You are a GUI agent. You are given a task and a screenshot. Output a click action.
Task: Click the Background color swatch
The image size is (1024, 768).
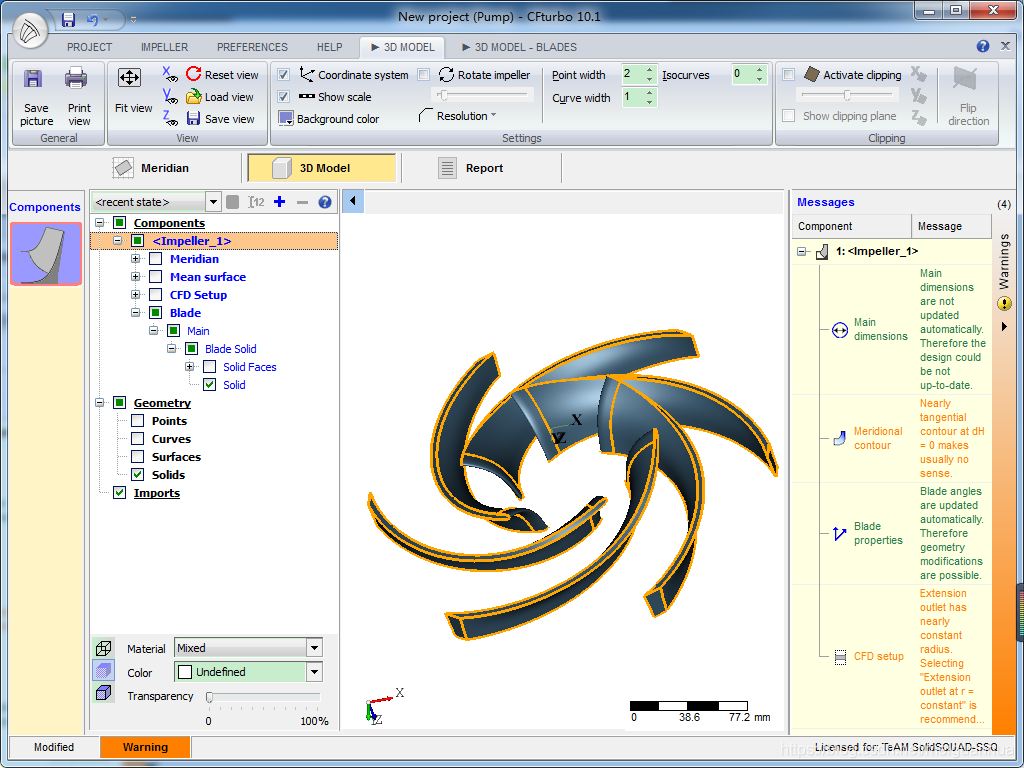tap(285, 118)
